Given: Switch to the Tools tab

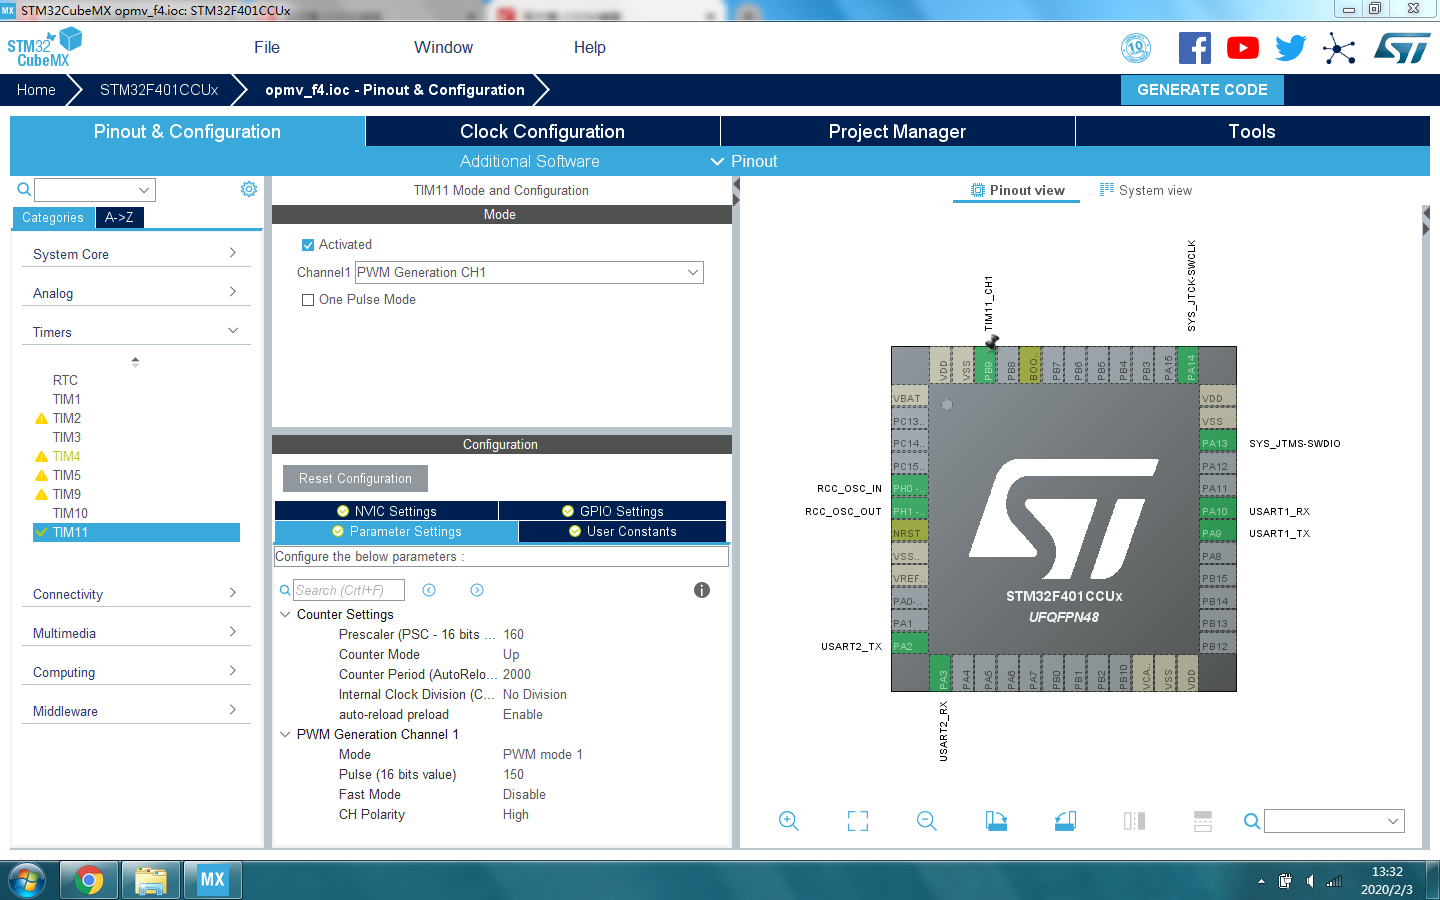Looking at the screenshot, I should coord(1252,131).
